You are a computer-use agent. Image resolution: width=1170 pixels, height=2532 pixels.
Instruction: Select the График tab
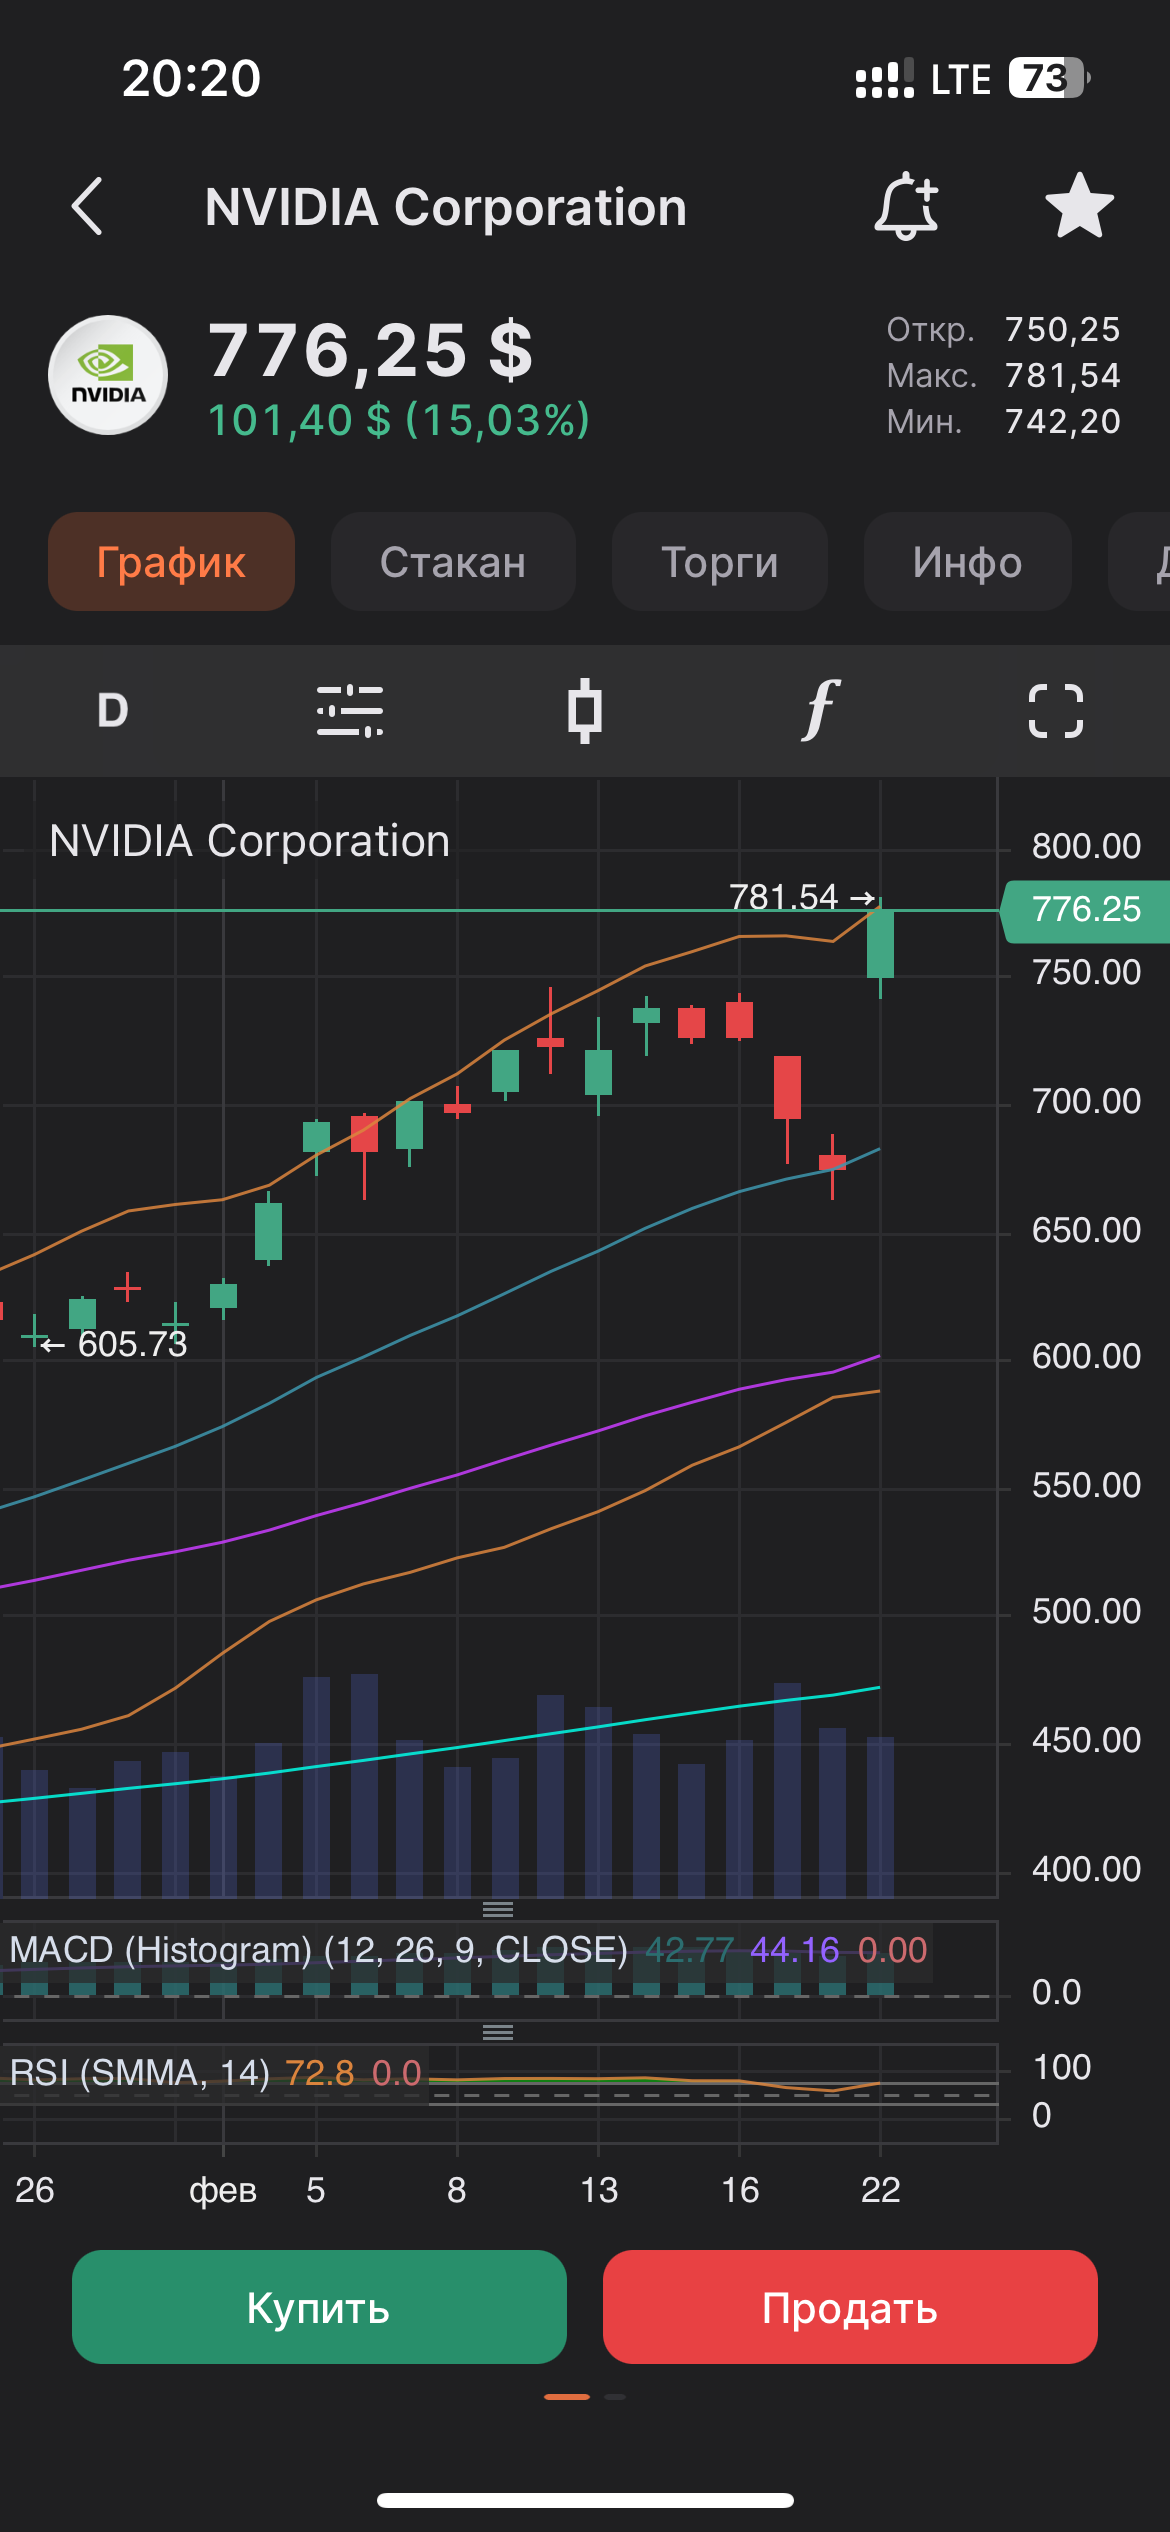(x=171, y=562)
